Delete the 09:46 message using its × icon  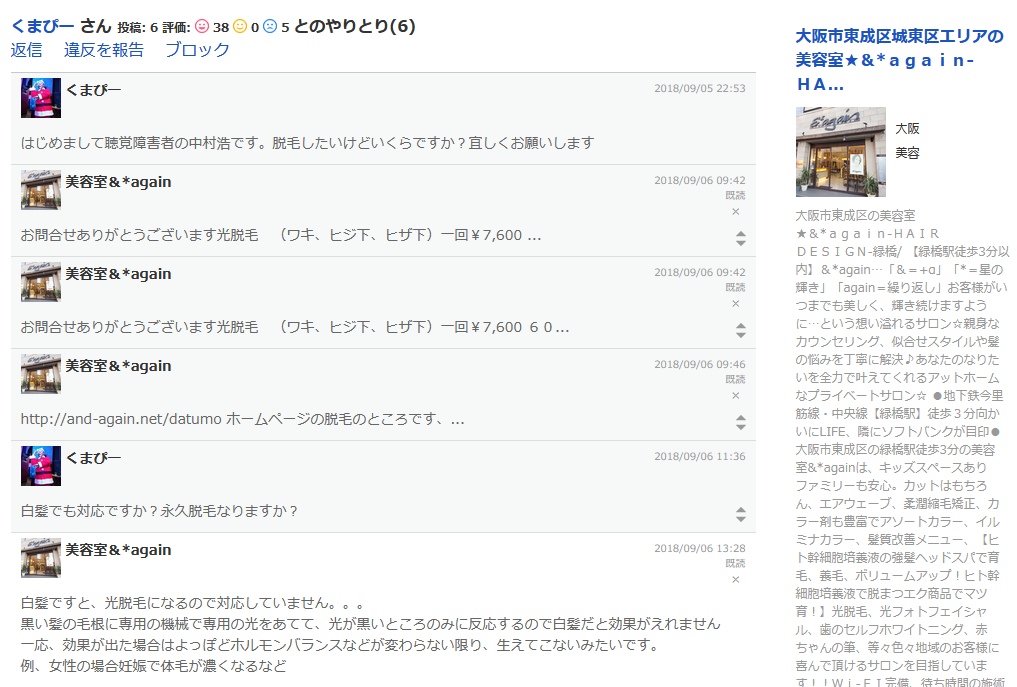coord(736,396)
